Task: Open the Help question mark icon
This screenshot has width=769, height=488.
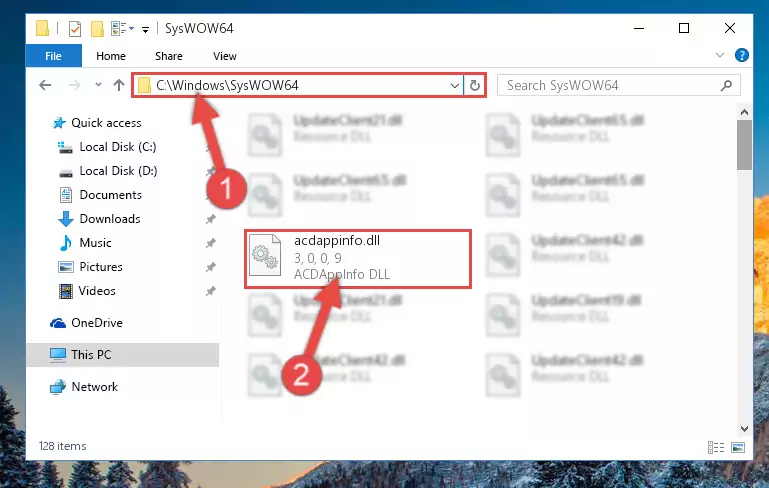Action: tap(742, 55)
